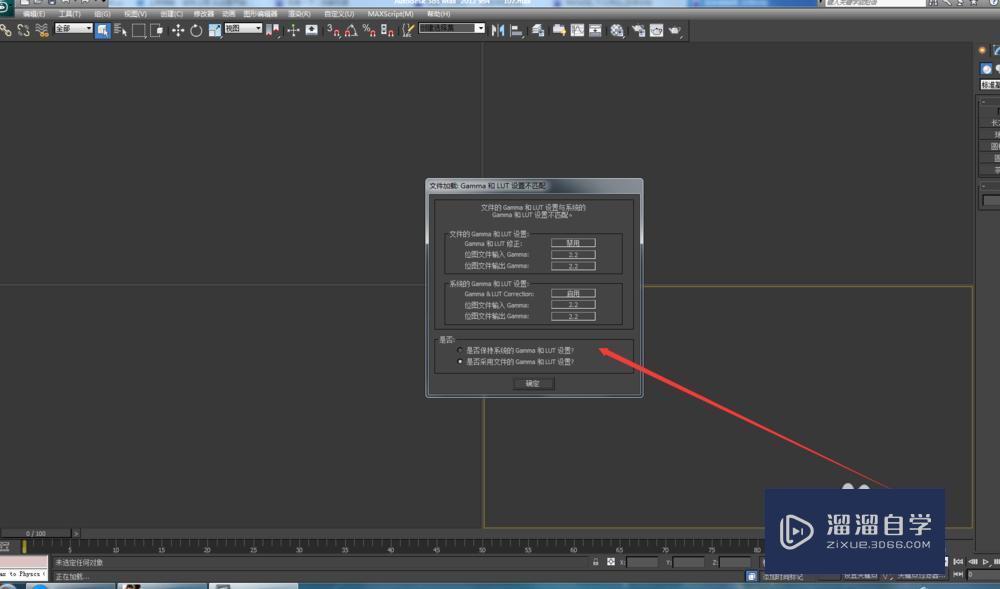Confirm the dialog with 确定

pos(532,382)
